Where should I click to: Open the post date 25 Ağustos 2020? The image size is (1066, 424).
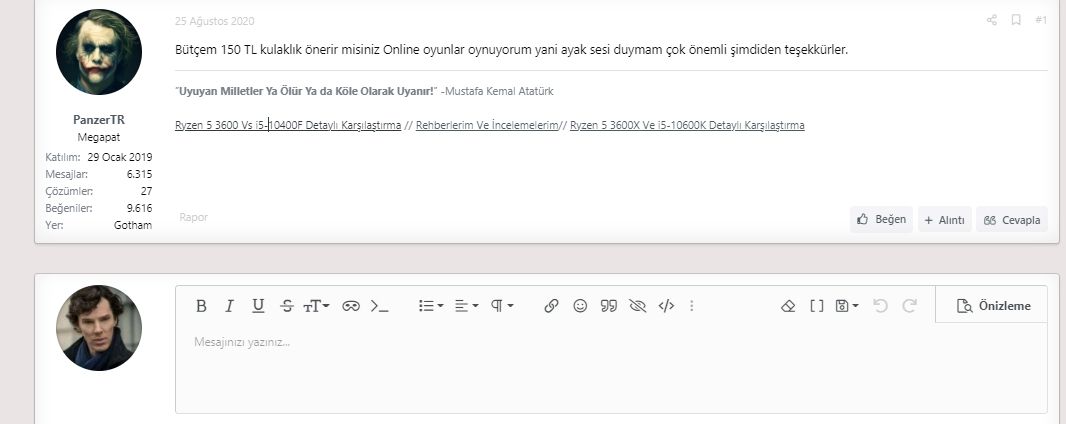[215, 21]
